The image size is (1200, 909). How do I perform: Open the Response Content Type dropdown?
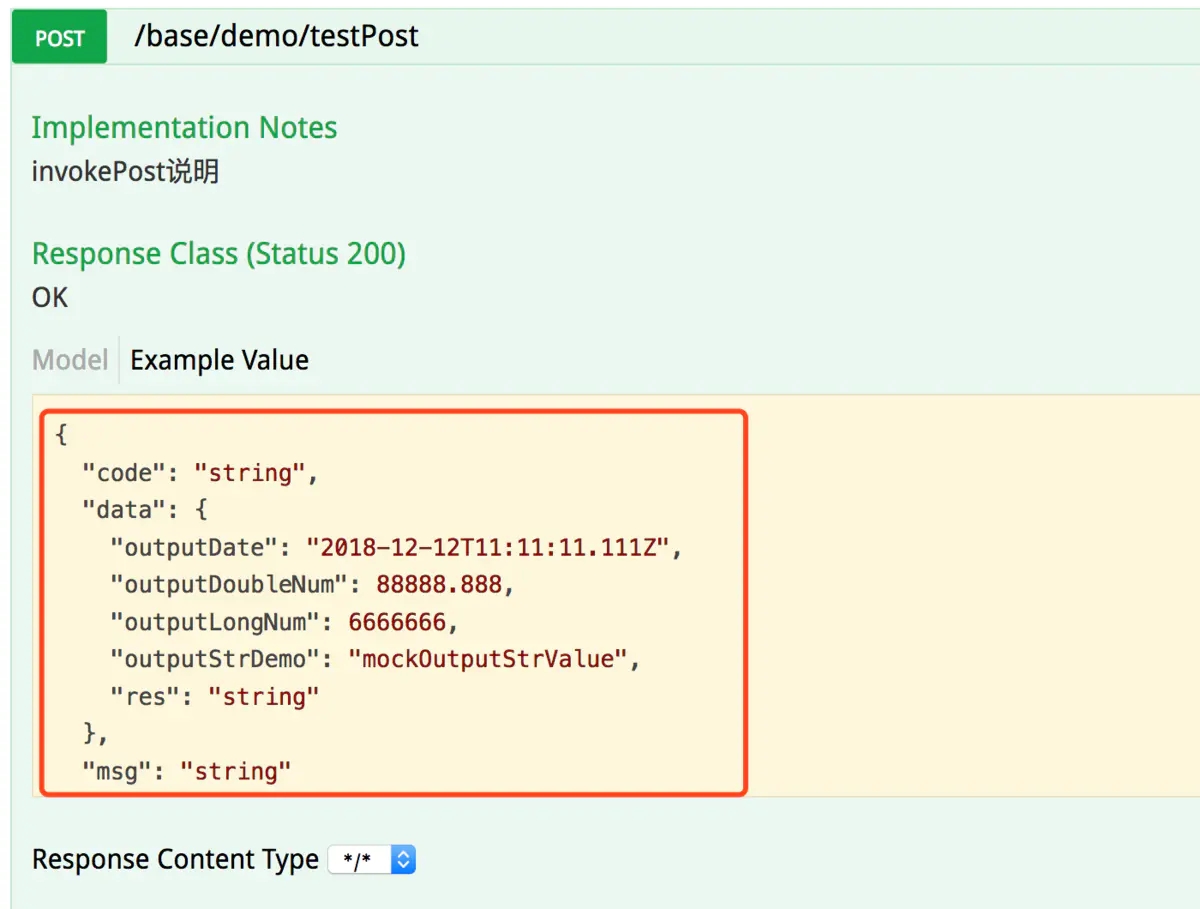372,859
